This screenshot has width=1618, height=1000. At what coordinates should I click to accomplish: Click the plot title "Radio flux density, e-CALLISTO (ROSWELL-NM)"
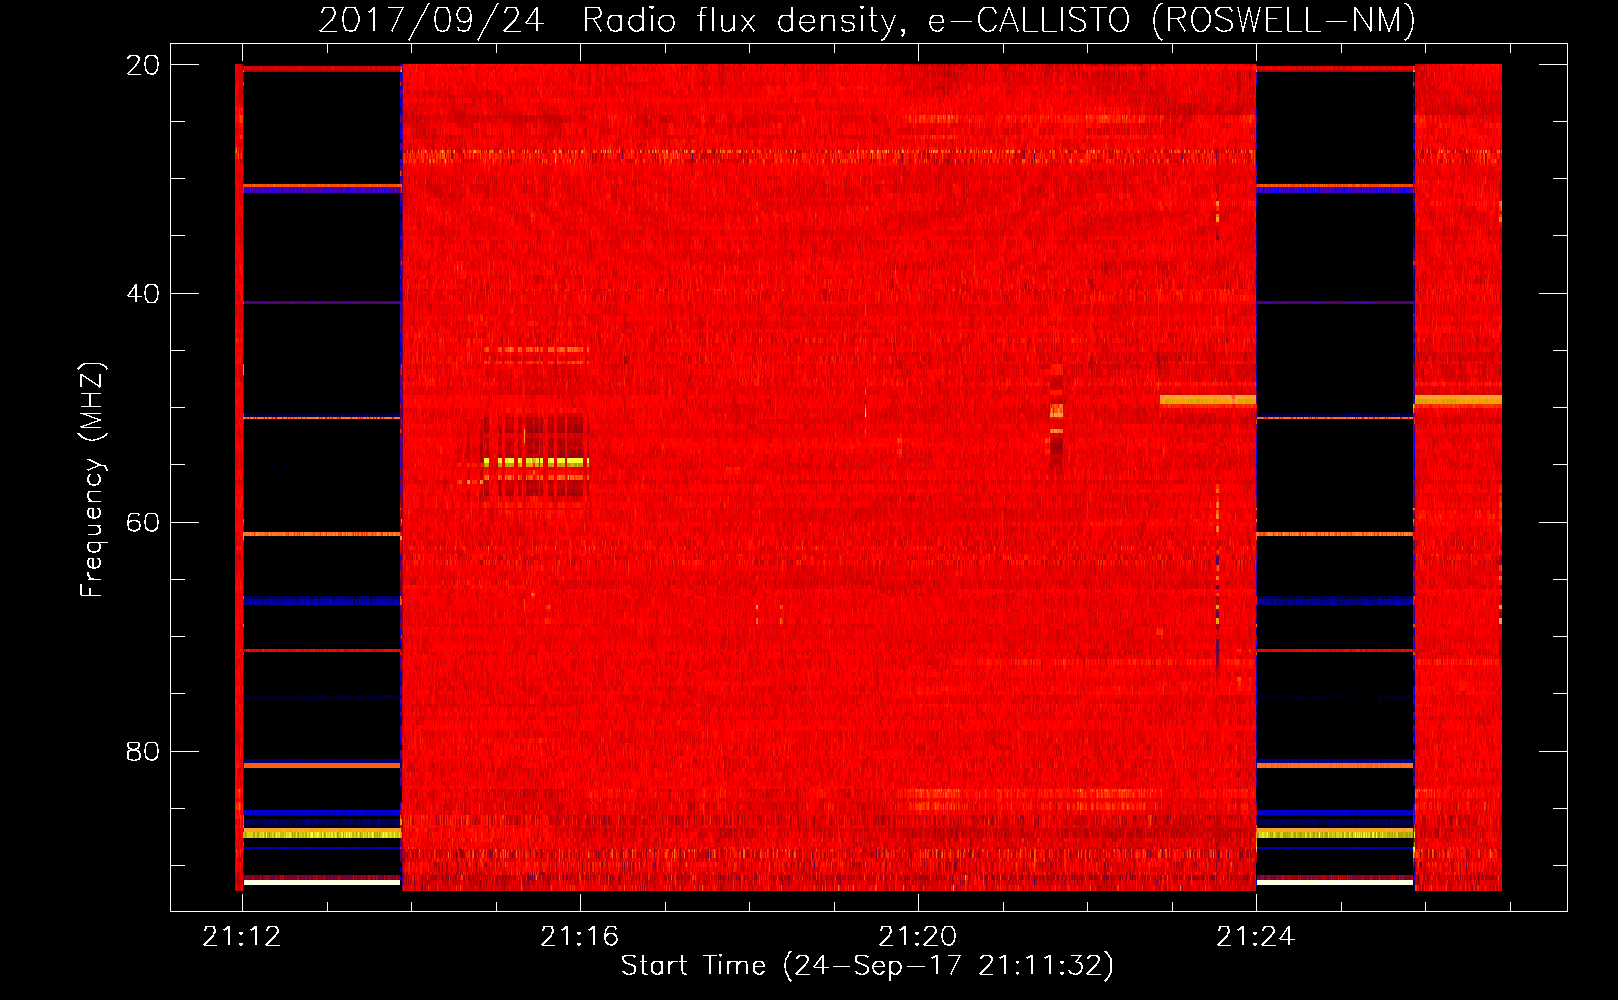click(x=999, y=20)
